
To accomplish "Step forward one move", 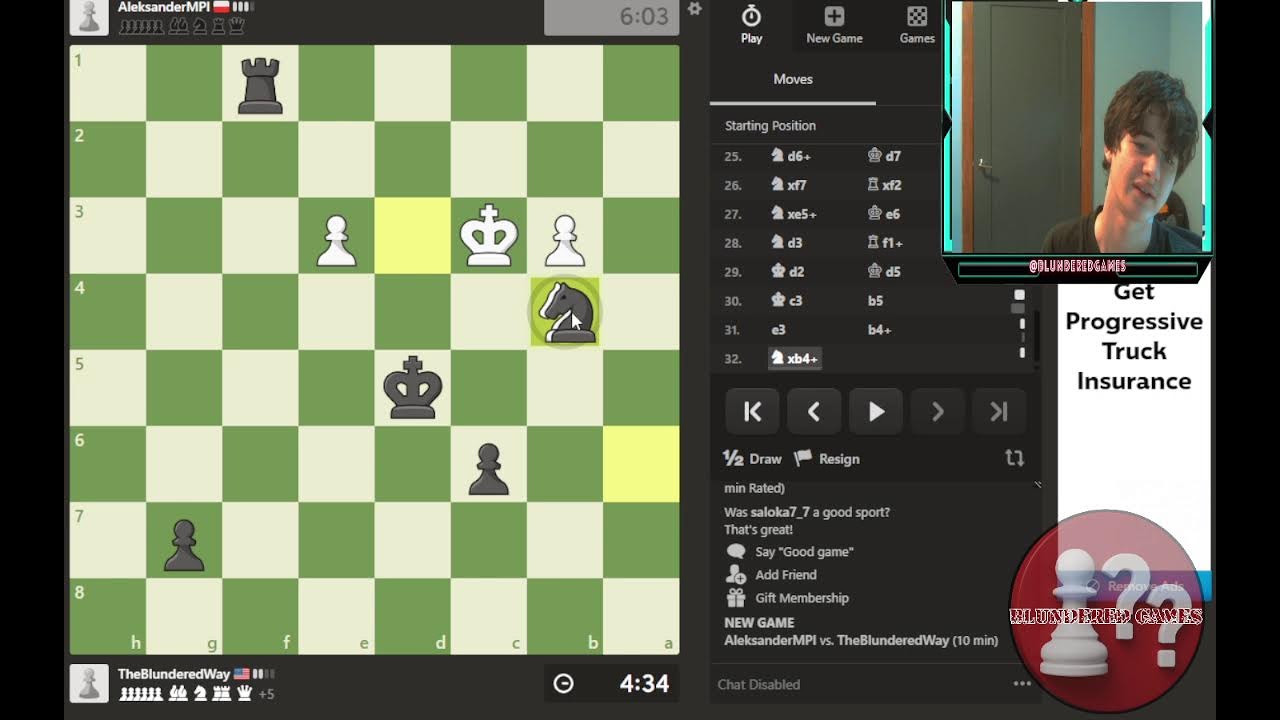I will (x=937, y=412).
